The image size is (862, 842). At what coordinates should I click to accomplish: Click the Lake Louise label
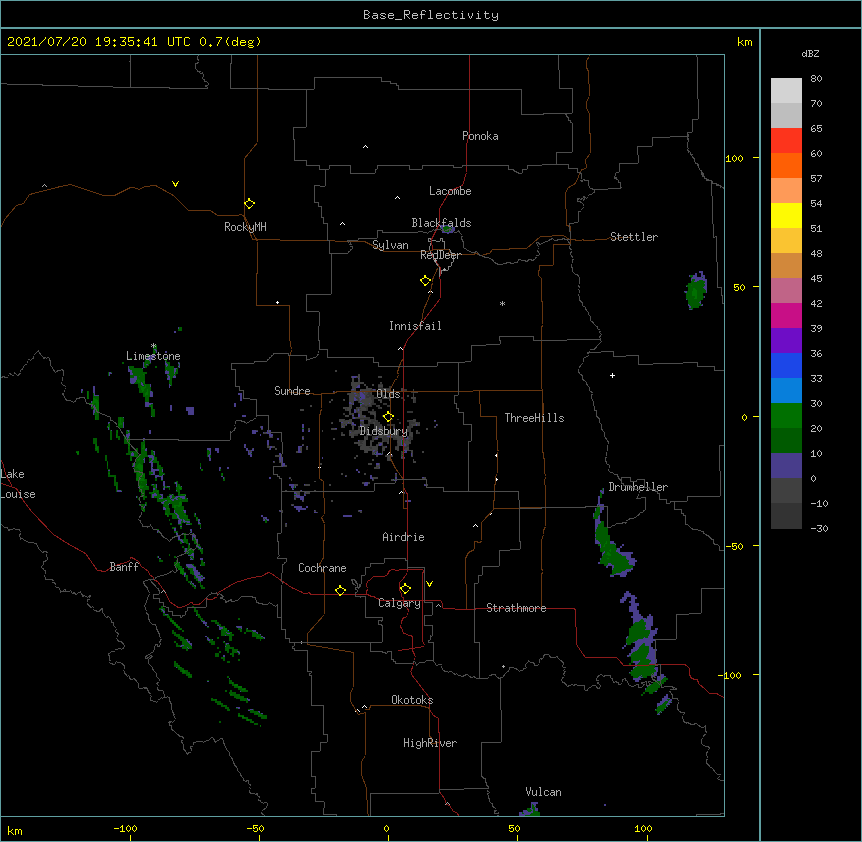pos(18,484)
